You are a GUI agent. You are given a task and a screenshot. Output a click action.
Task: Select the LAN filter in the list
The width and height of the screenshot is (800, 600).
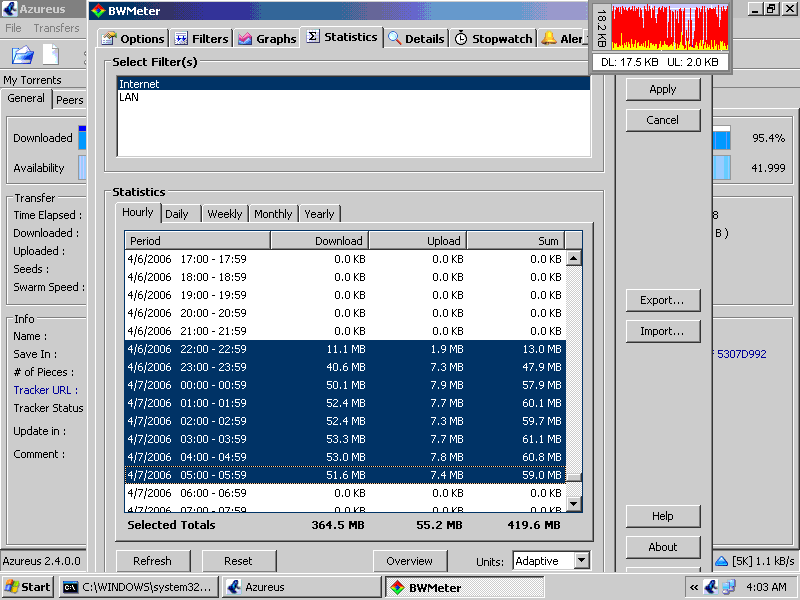coord(129,98)
